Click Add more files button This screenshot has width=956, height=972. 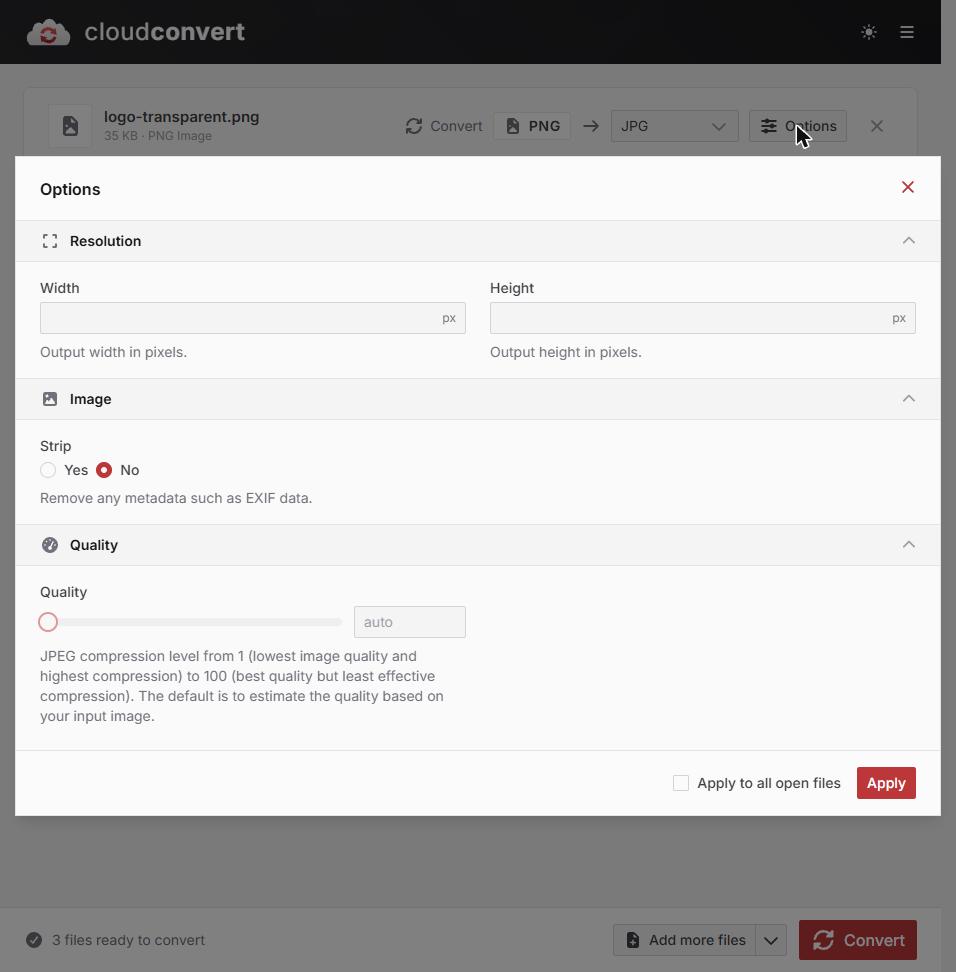click(684, 940)
